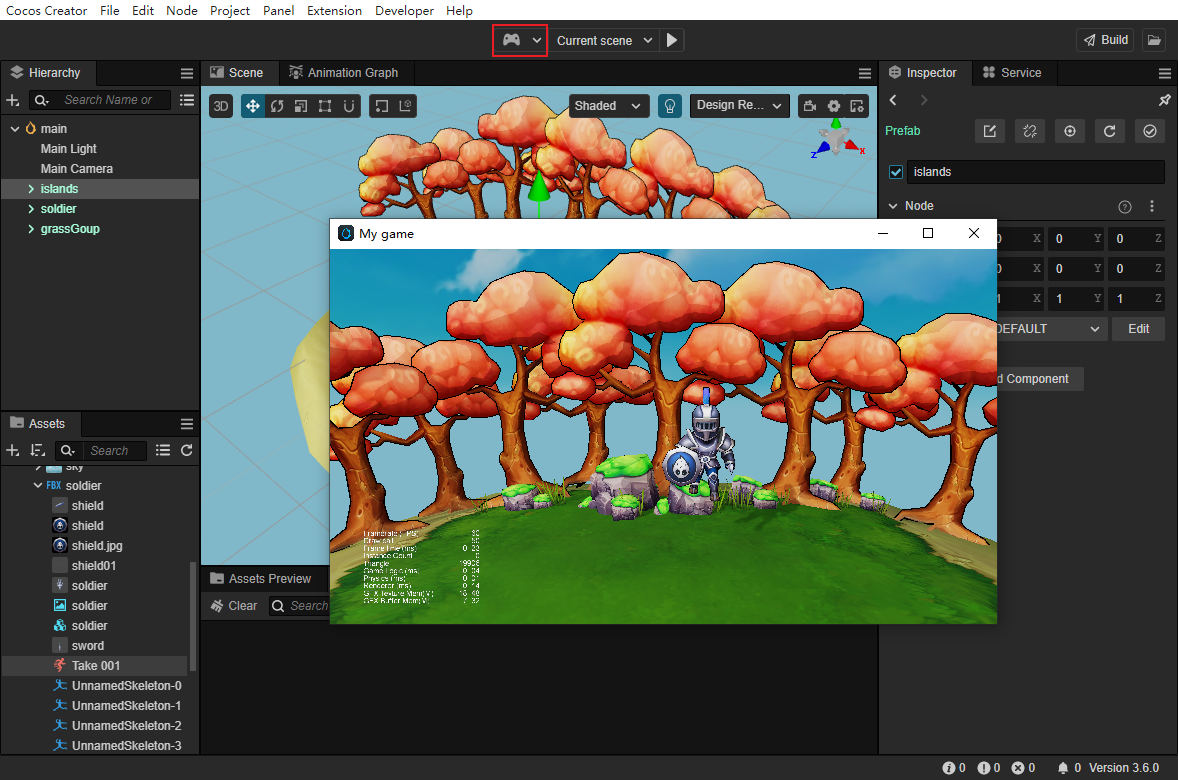Select the Rotate gizmo tool

coord(277,106)
